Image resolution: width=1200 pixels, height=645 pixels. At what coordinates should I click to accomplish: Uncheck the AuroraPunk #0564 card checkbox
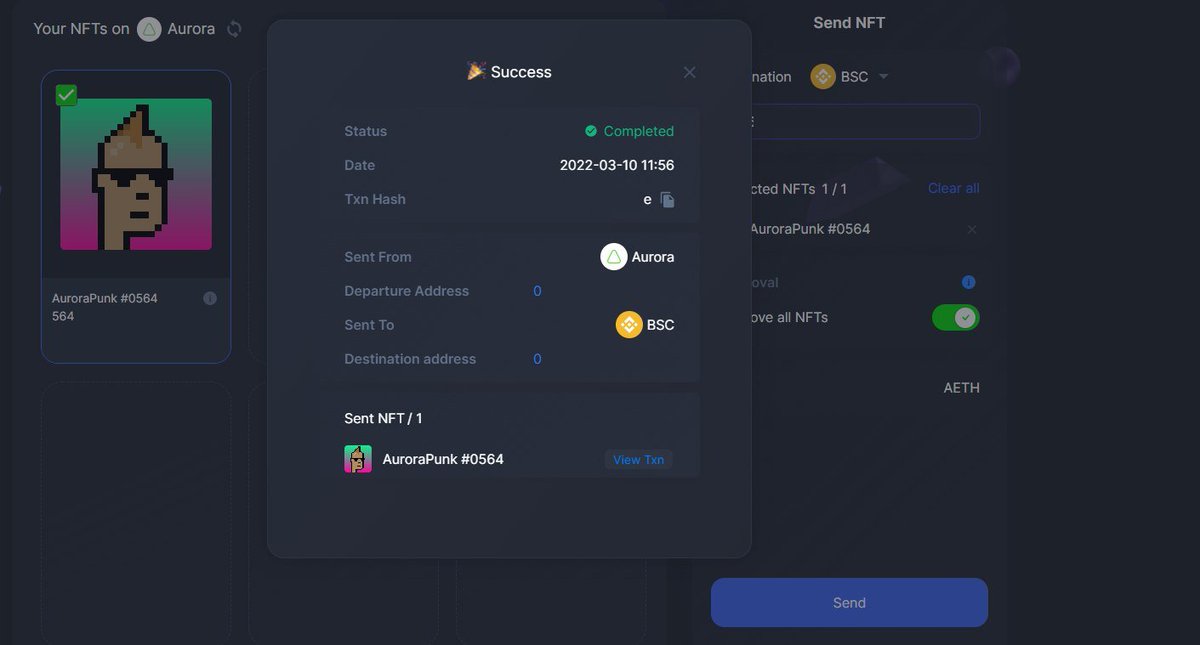click(x=66, y=95)
